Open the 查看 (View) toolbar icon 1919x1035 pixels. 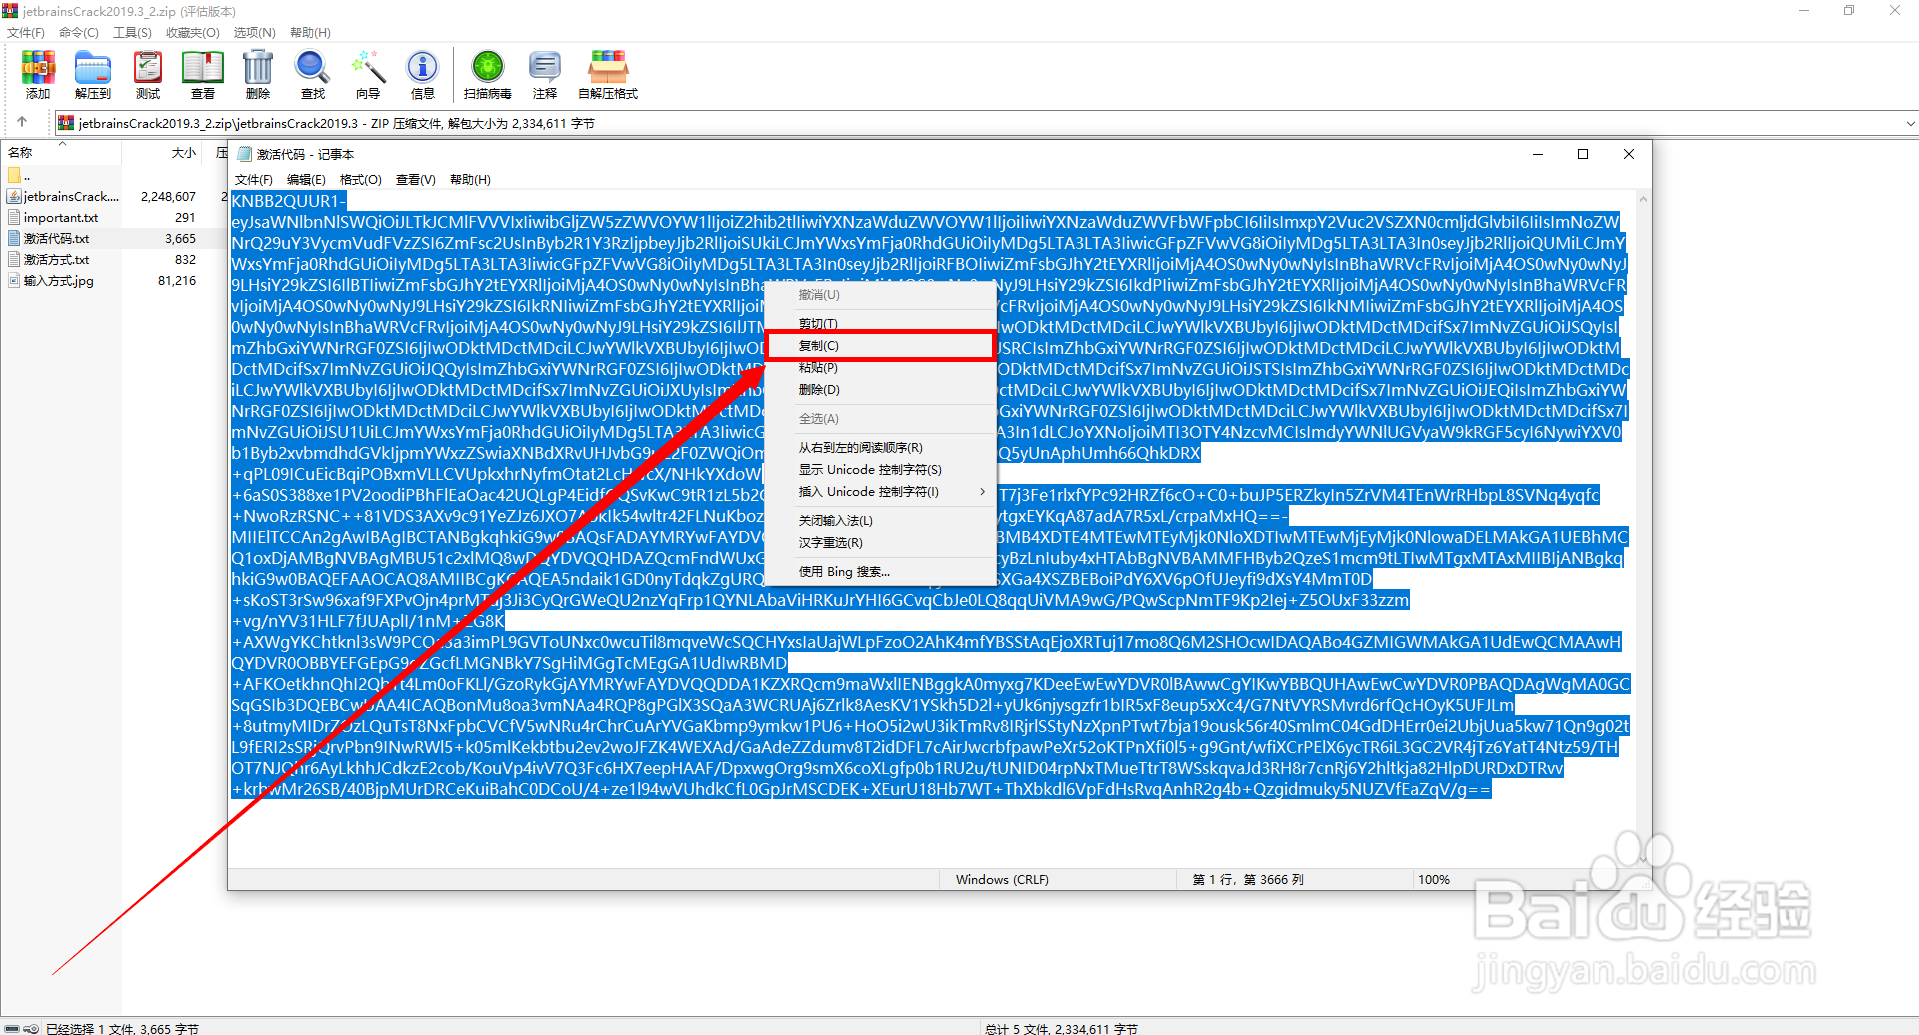point(202,73)
